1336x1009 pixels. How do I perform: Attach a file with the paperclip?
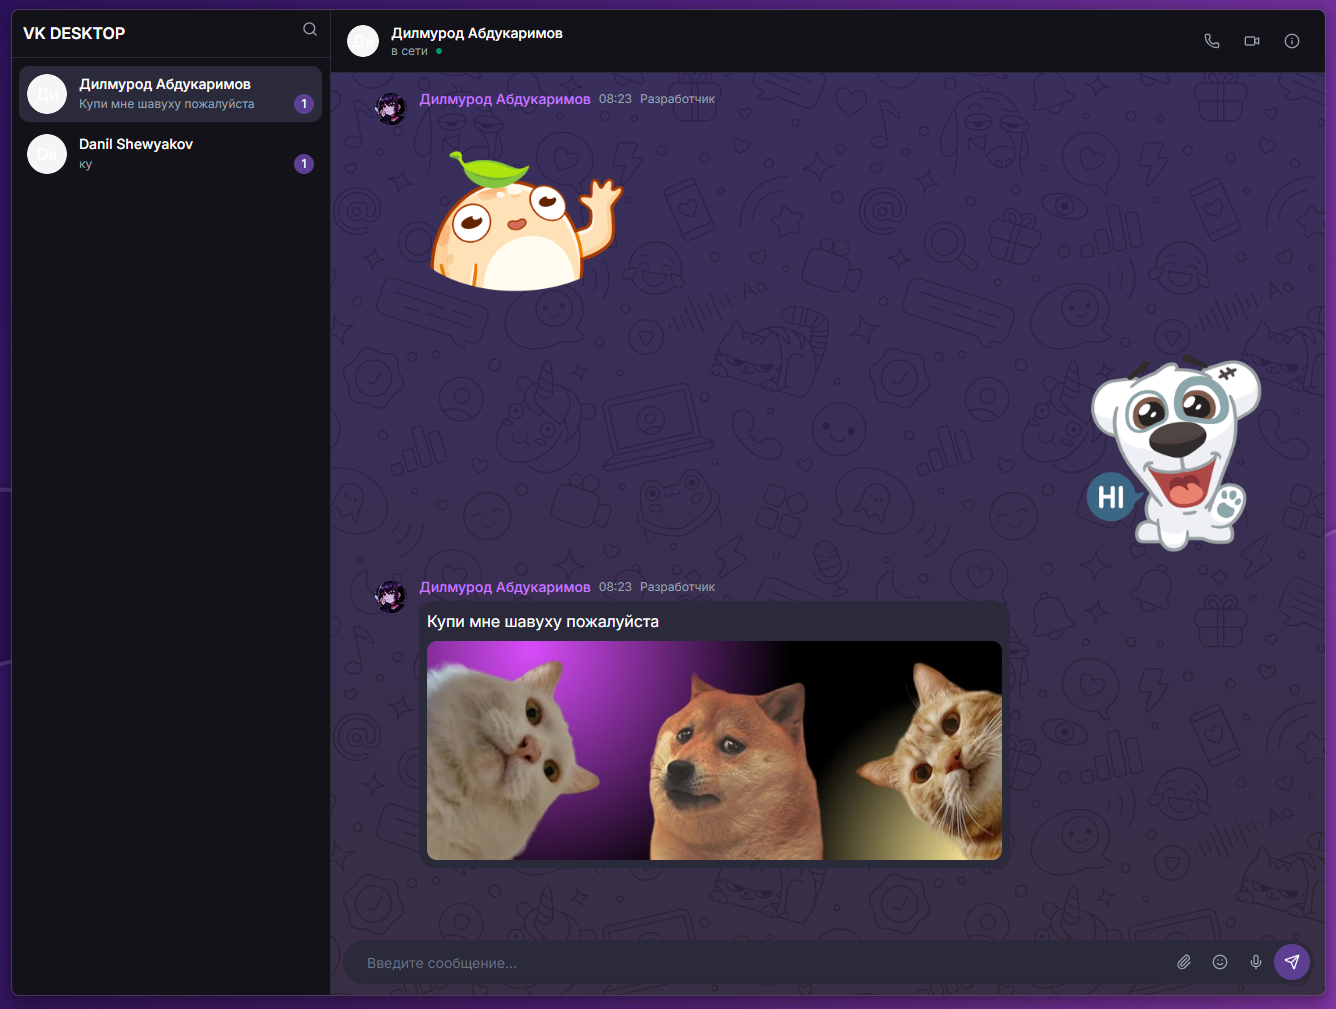(x=1184, y=962)
